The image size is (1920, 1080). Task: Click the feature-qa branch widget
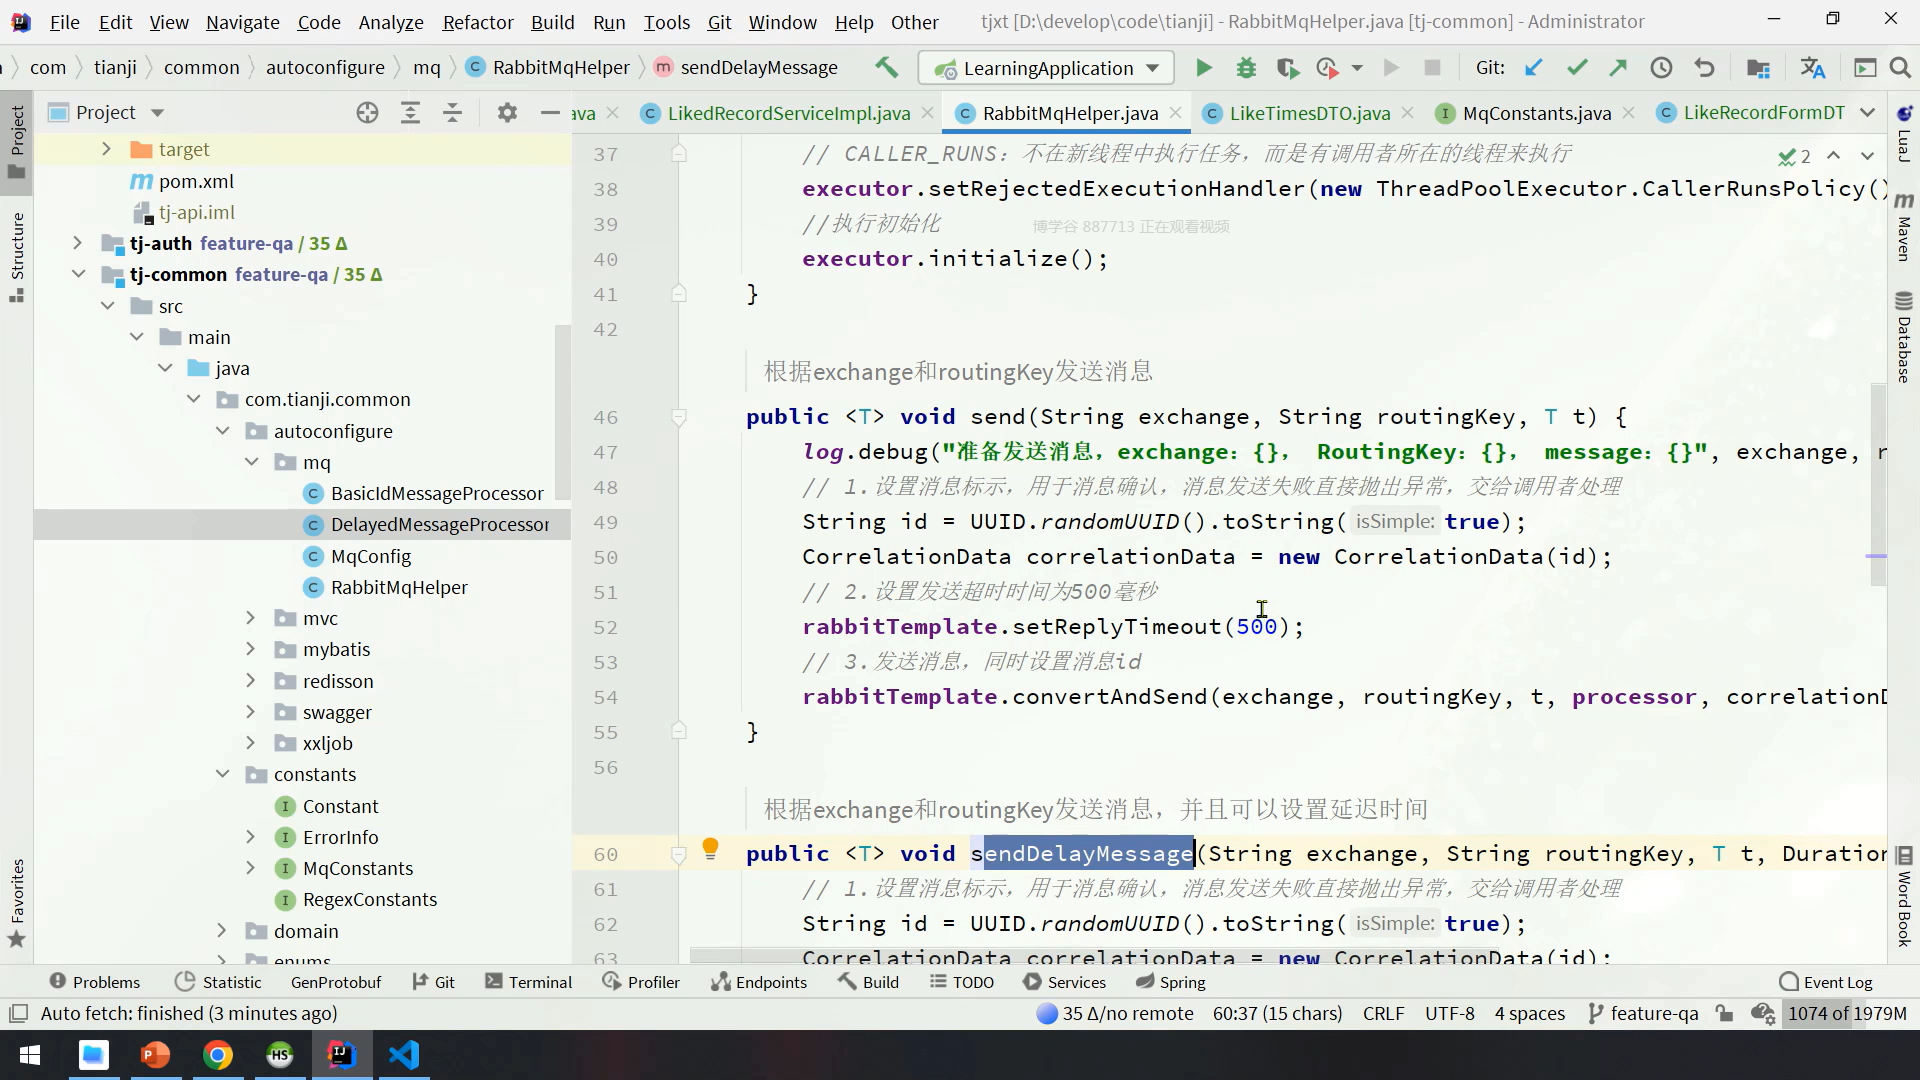1643,1013
